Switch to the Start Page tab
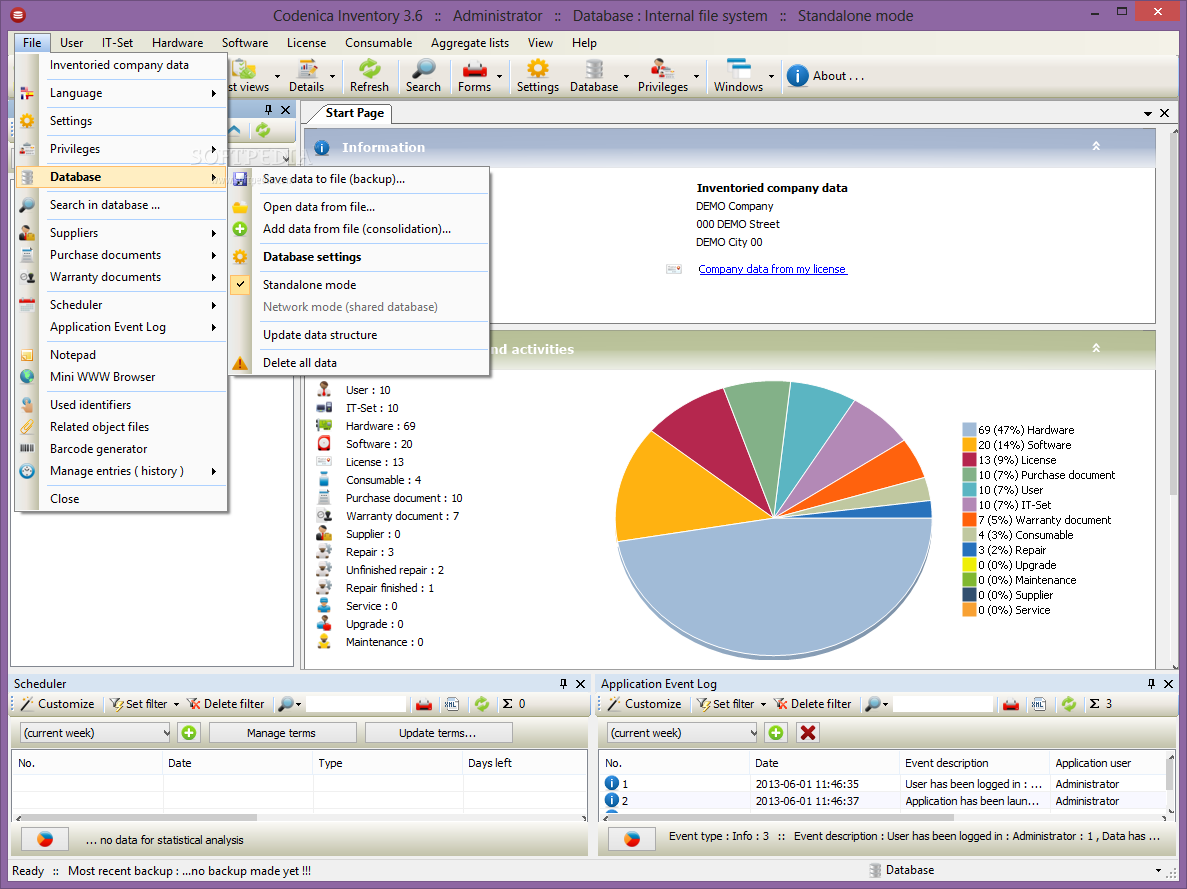The image size is (1187, 889). coord(354,113)
